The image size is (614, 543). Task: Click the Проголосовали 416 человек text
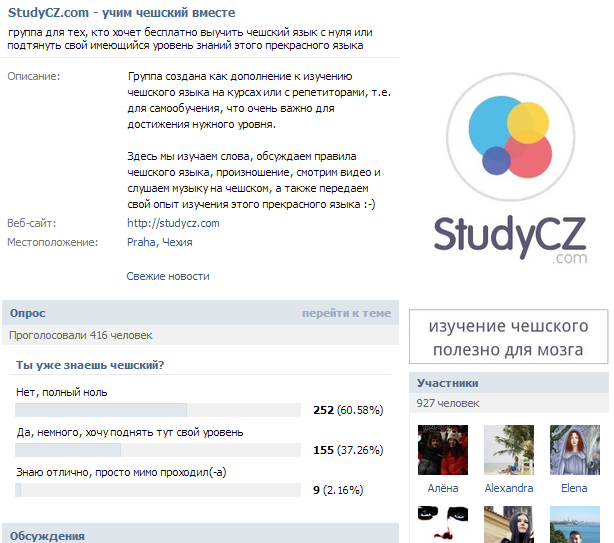click(81, 336)
